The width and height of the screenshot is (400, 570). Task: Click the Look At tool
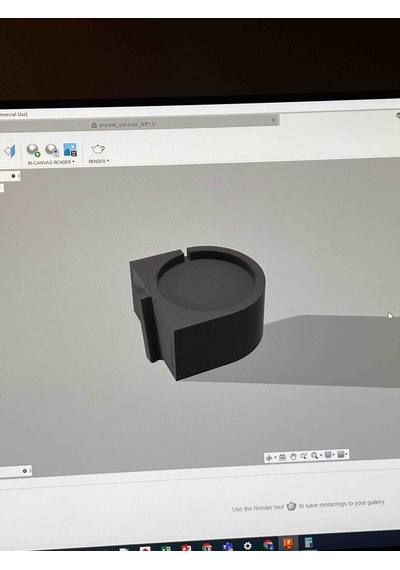pos(282,457)
